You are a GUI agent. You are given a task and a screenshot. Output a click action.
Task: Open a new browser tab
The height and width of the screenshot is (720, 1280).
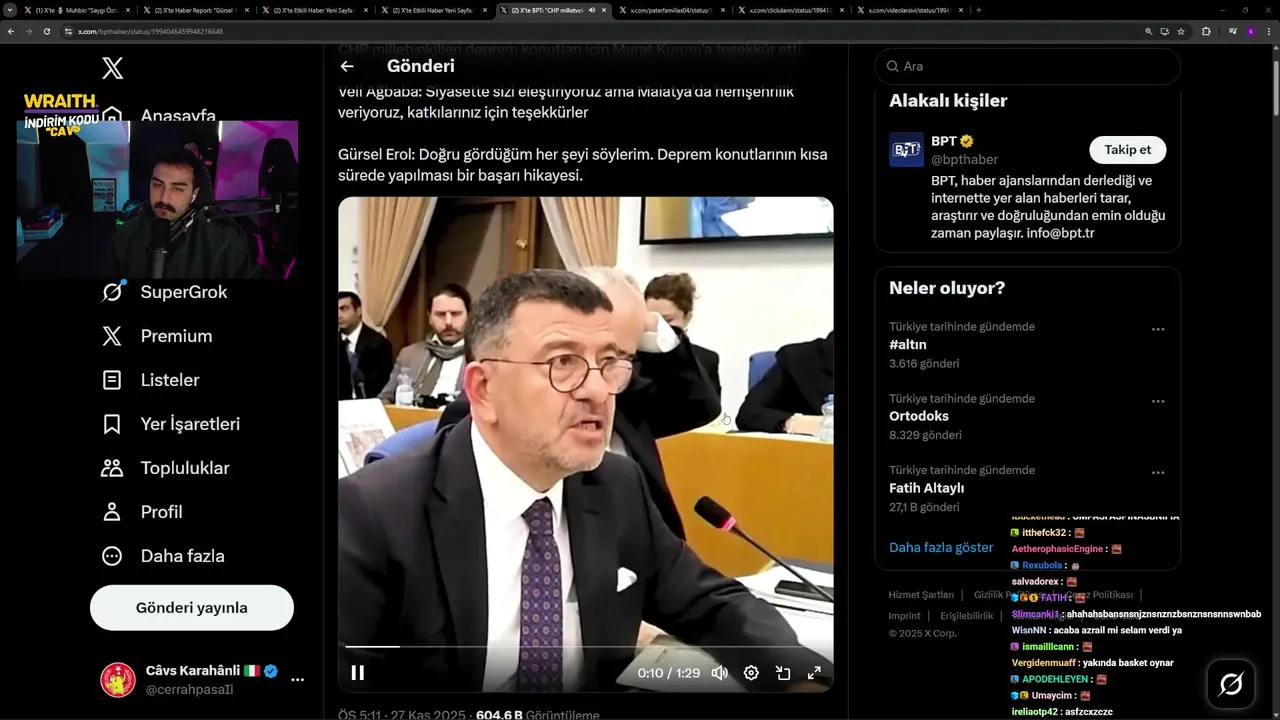tap(978, 10)
